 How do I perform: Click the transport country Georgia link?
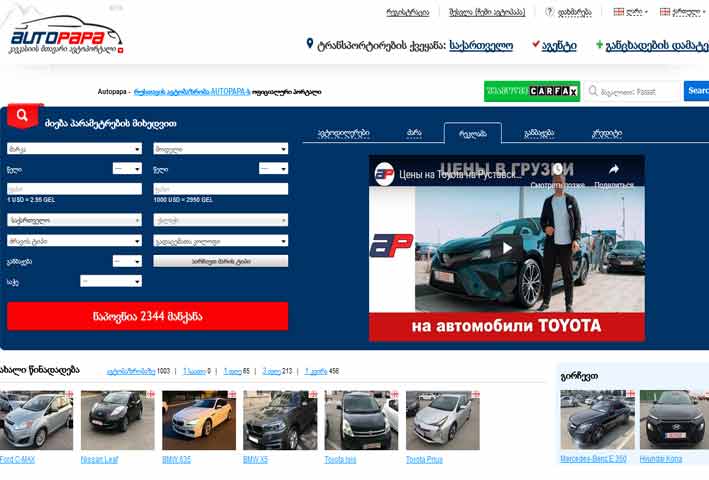[481, 45]
